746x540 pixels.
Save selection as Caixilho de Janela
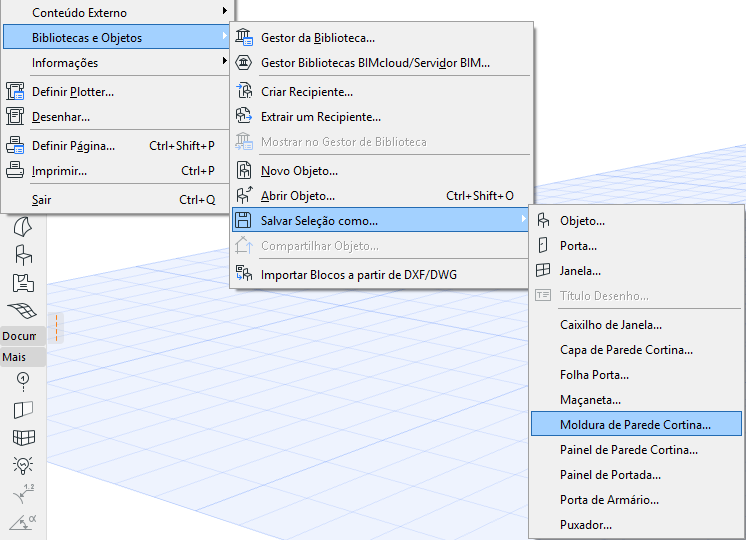637,325
